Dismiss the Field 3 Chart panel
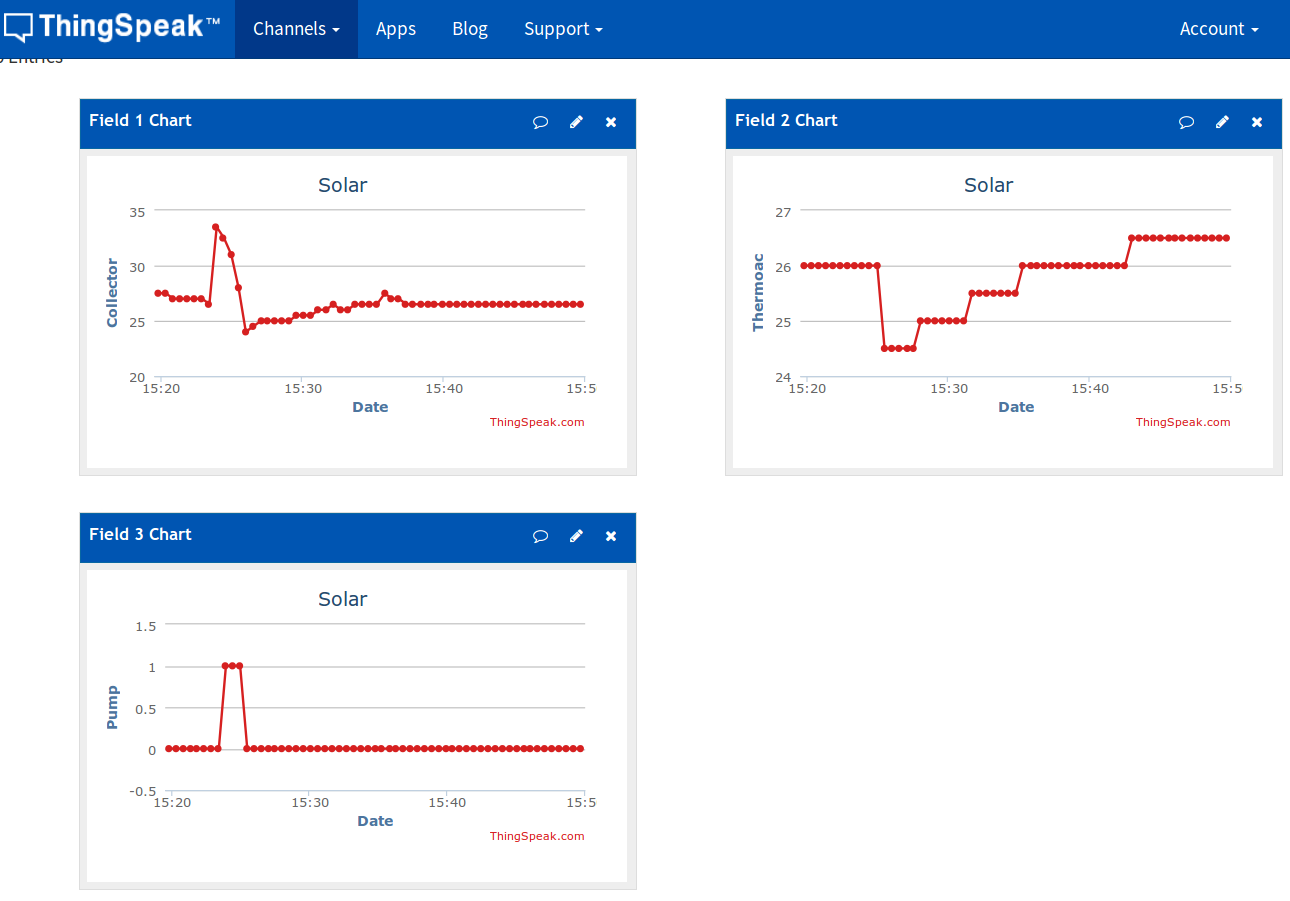The image size is (1290, 901). pyautogui.click(x=611, y=536)
